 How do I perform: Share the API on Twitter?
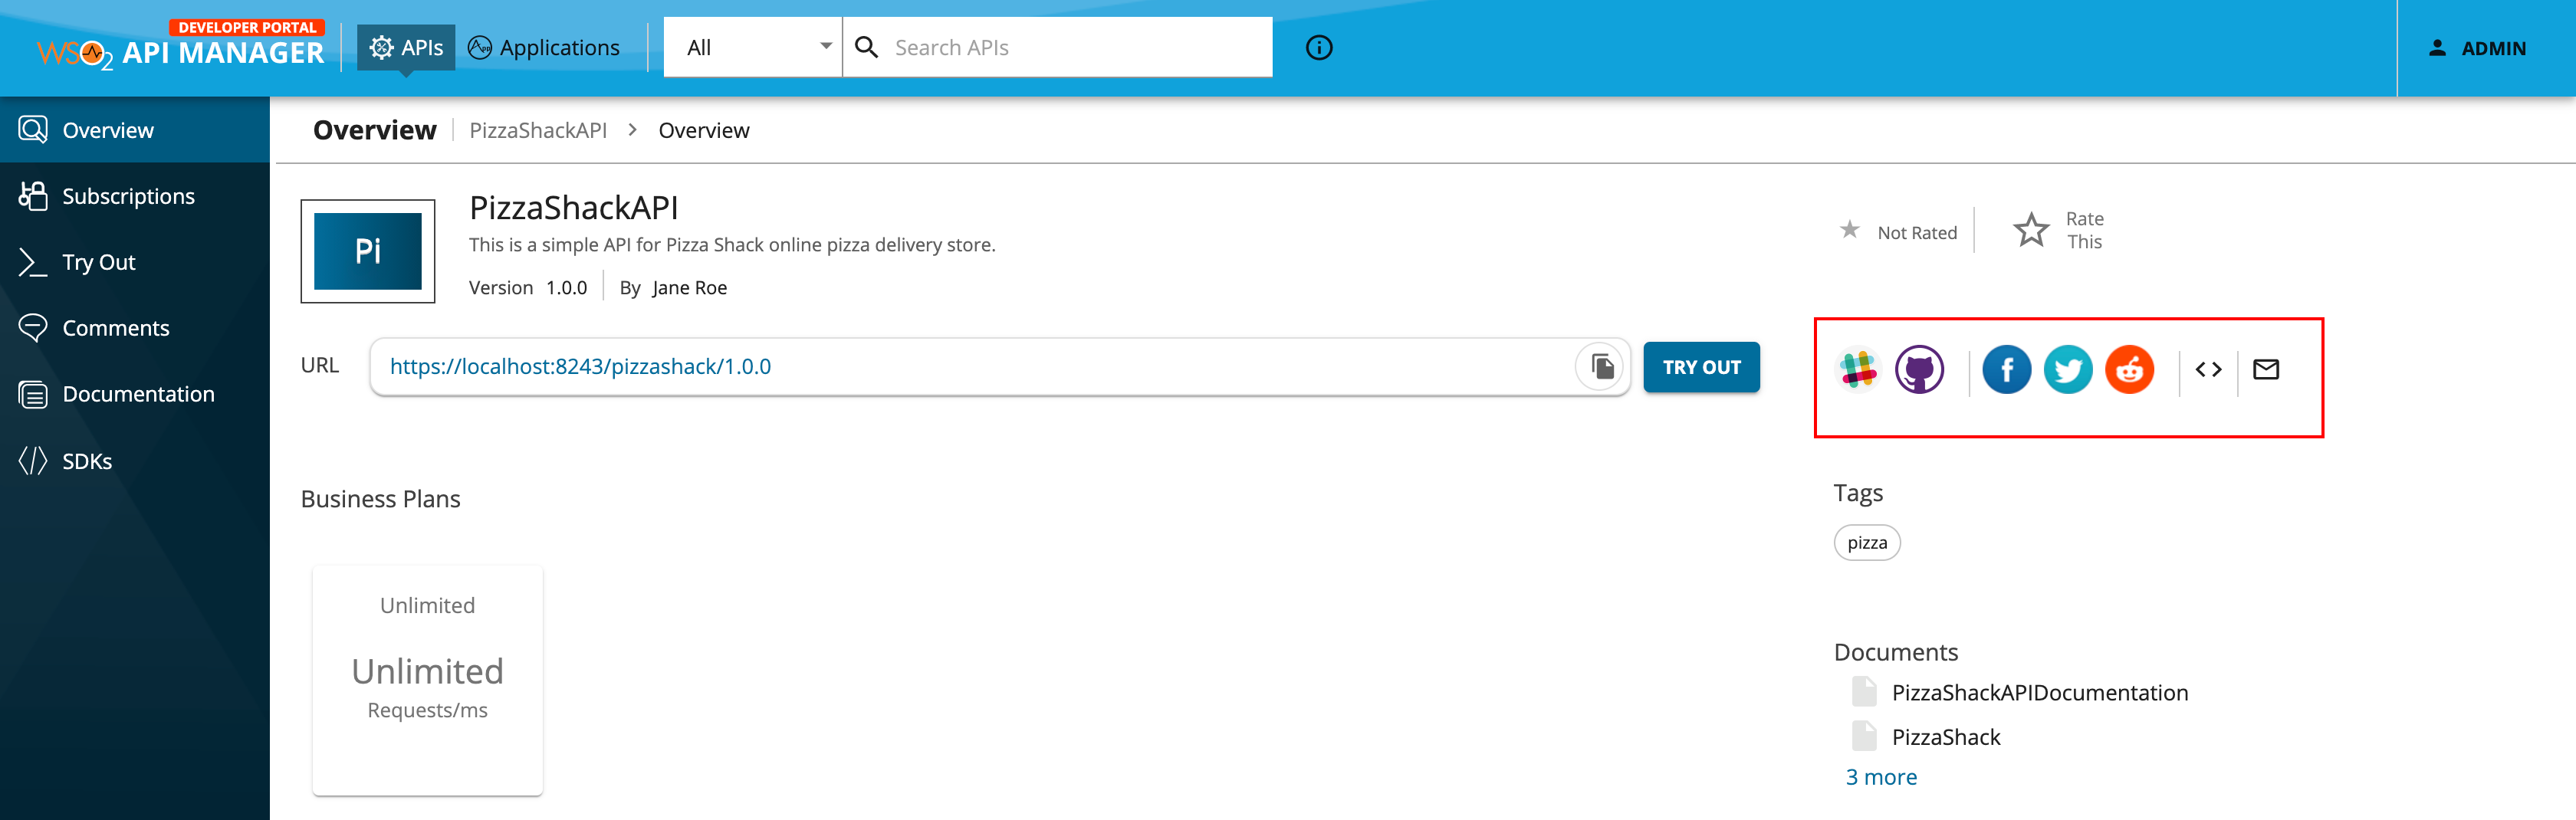click(2068, 369)
